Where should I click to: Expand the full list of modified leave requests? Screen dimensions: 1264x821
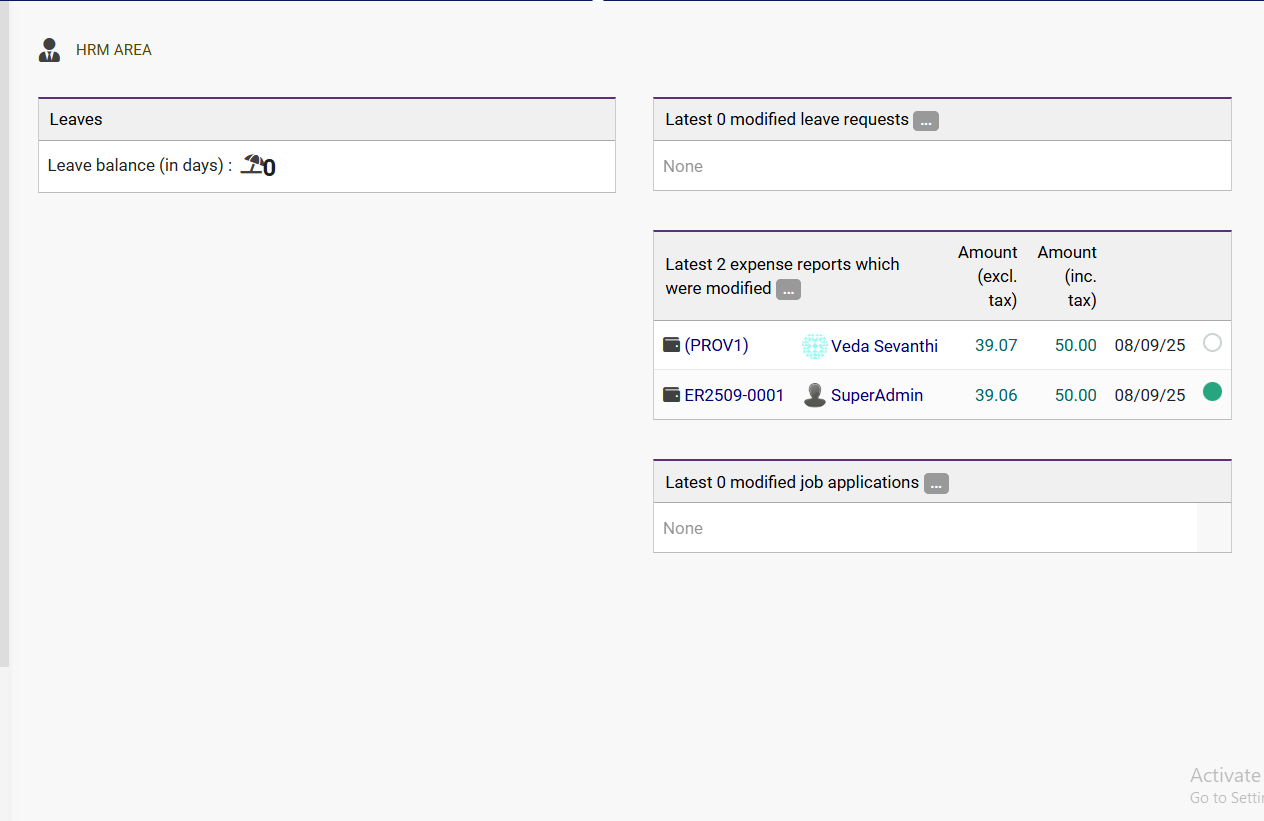click(x=925, y=121)
